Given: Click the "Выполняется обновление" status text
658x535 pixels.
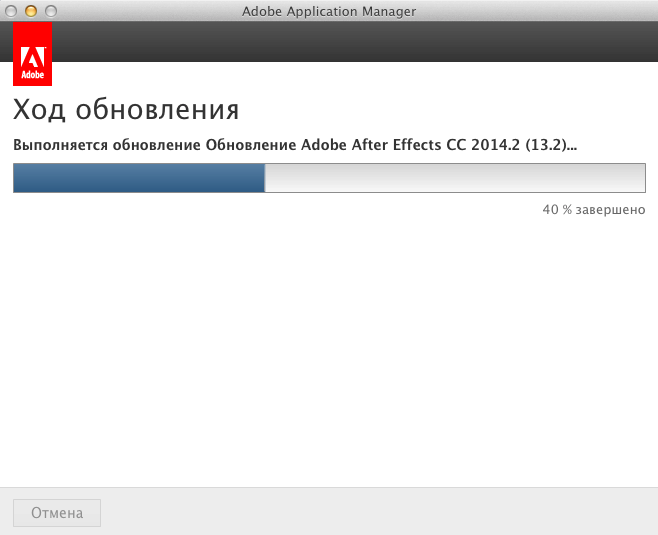Looking at the screenshot, I should tap(107, 144).
